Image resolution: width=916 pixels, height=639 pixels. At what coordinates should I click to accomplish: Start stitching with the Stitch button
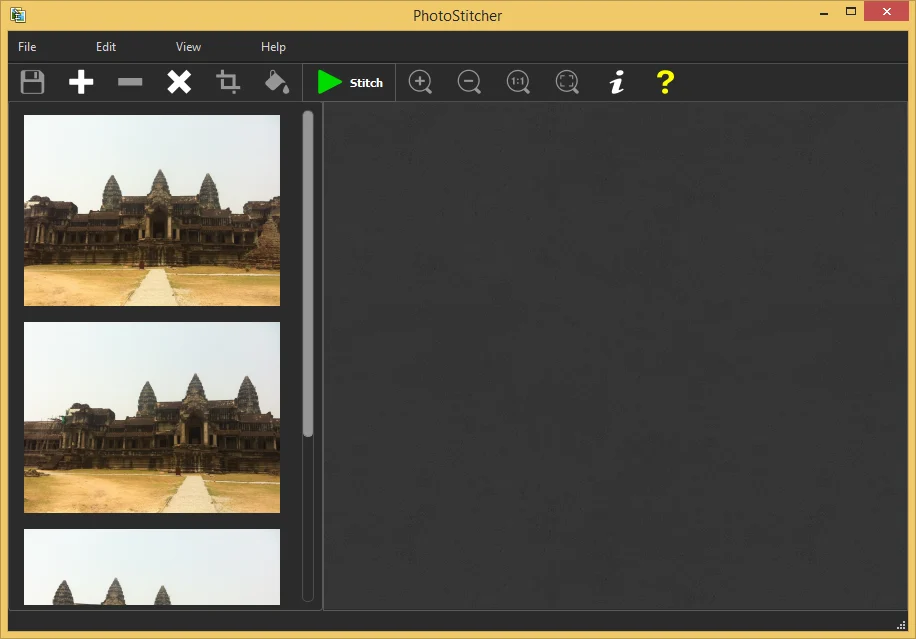pos(349,82)
